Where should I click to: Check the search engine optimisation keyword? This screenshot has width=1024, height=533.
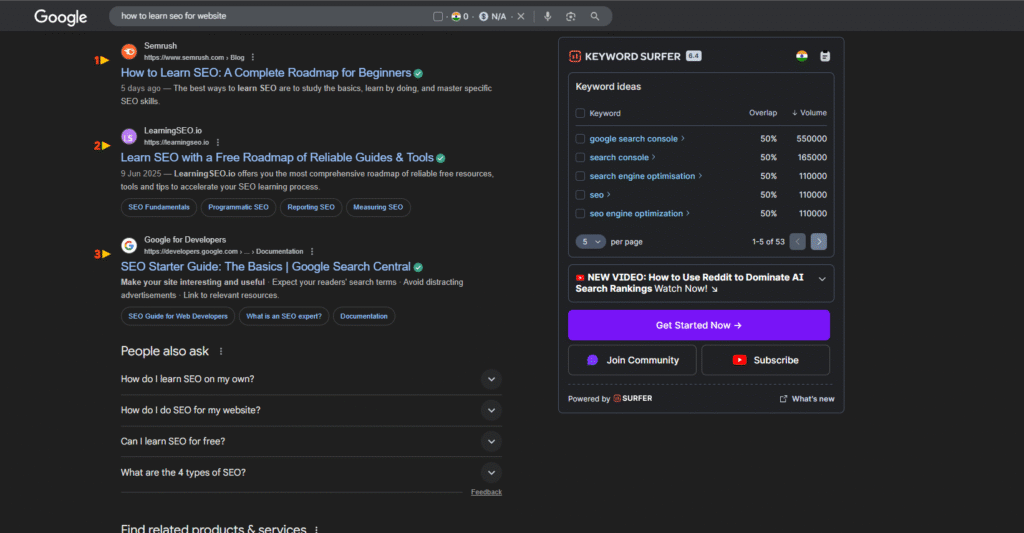[x=580, y=176]
